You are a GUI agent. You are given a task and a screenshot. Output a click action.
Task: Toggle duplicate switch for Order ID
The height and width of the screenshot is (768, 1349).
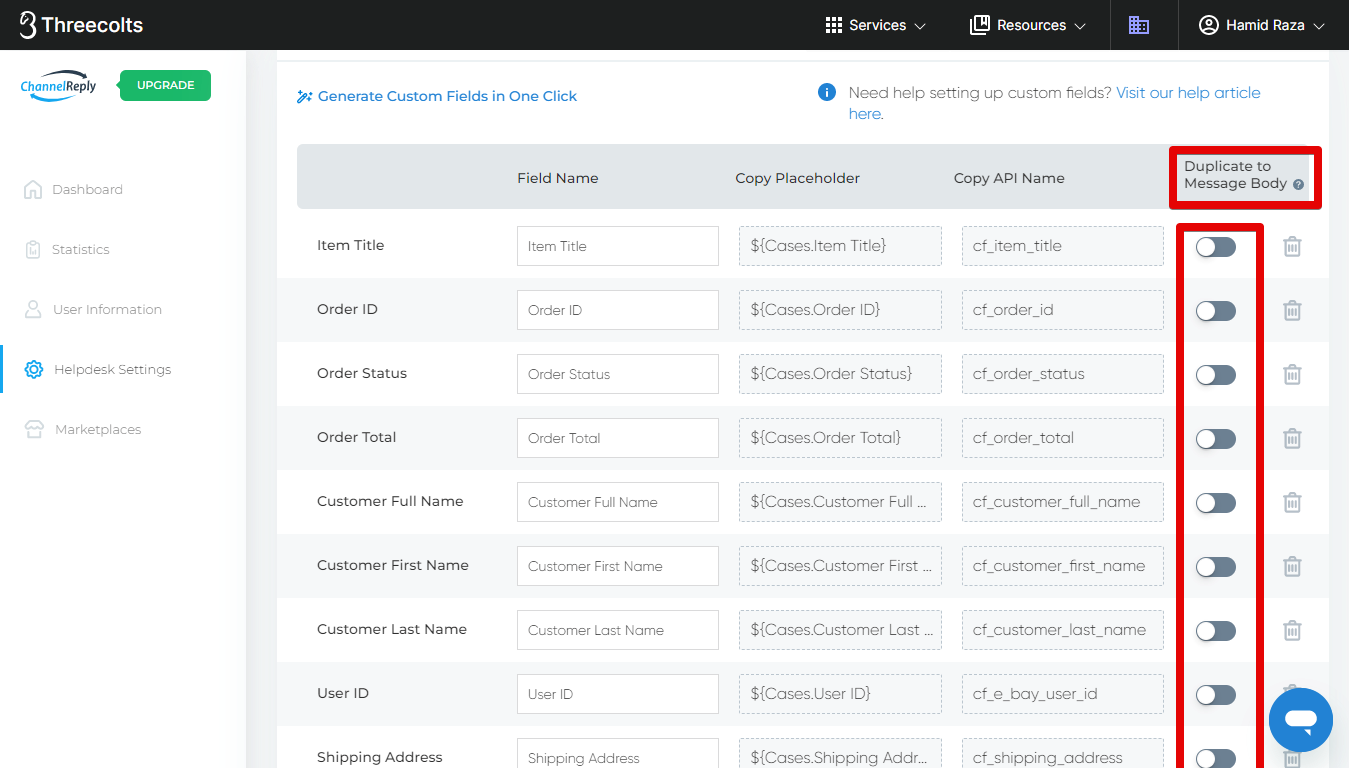[x=1216, y=311]
